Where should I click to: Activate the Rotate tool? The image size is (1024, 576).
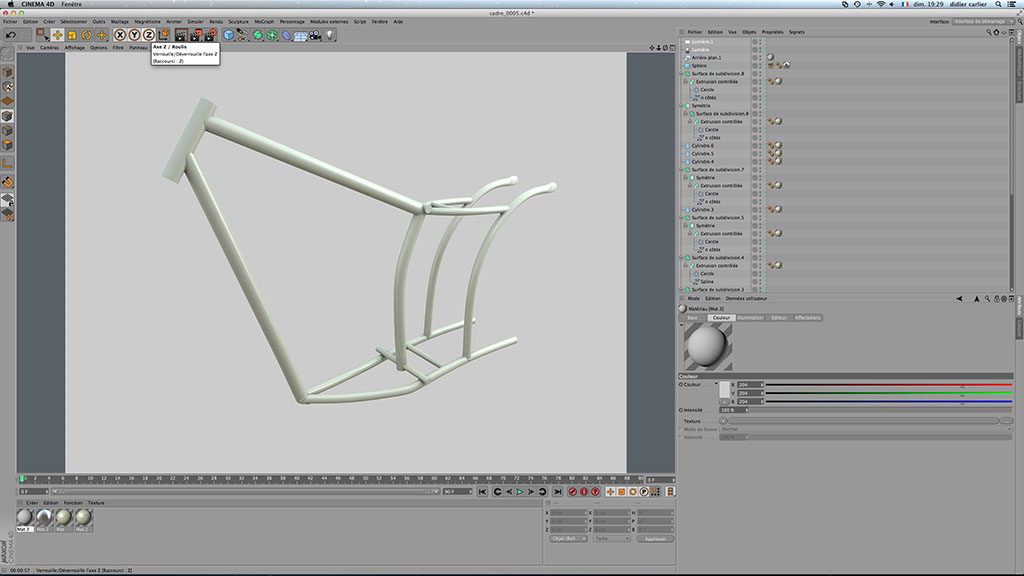click(87, 35)
